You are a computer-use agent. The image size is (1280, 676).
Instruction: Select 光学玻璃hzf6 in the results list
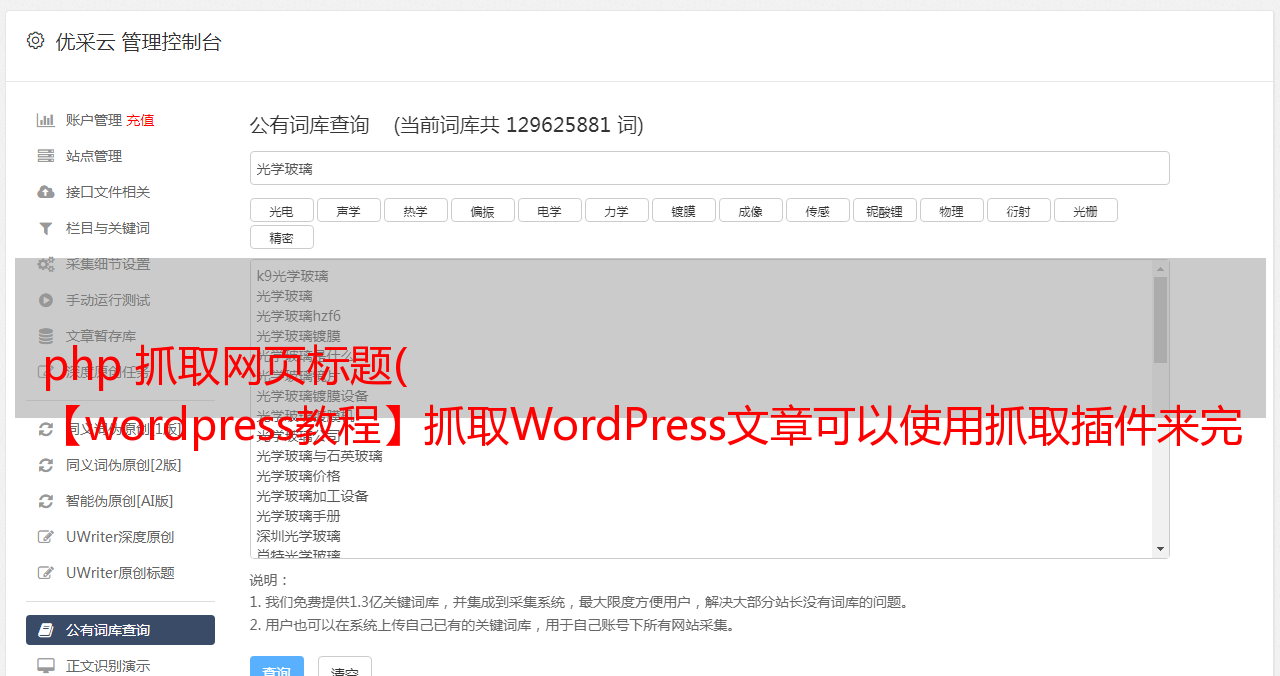pos(298,316)
